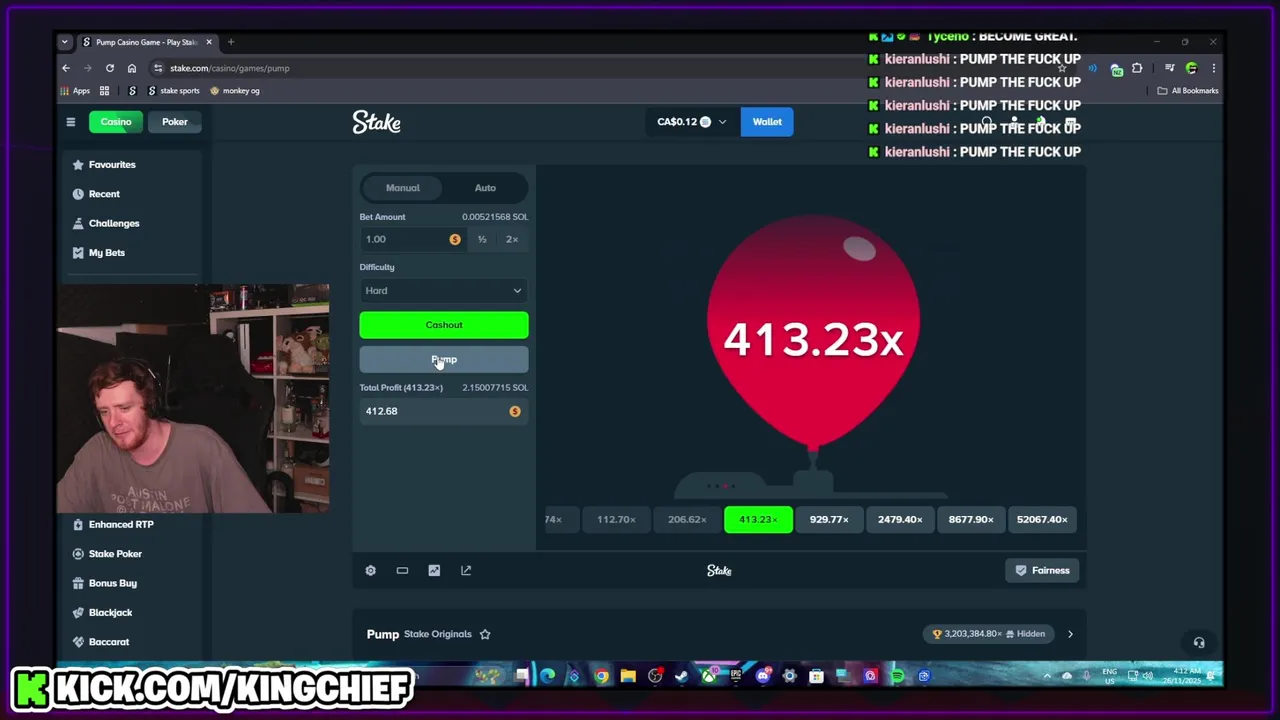Click the Fairness button
The height and width of the screenshot is (720, 1280).
coord(1042,570)
